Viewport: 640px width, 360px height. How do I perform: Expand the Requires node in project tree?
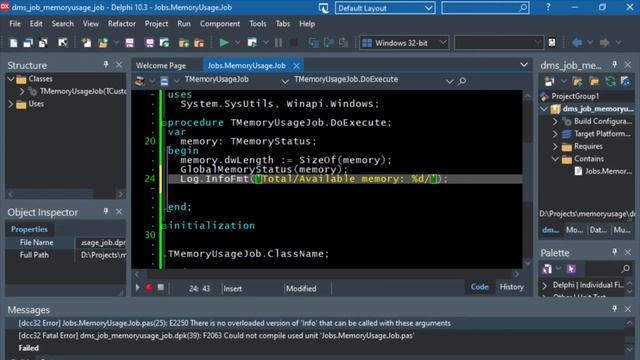pyautogui.click(x=555, y=146)
